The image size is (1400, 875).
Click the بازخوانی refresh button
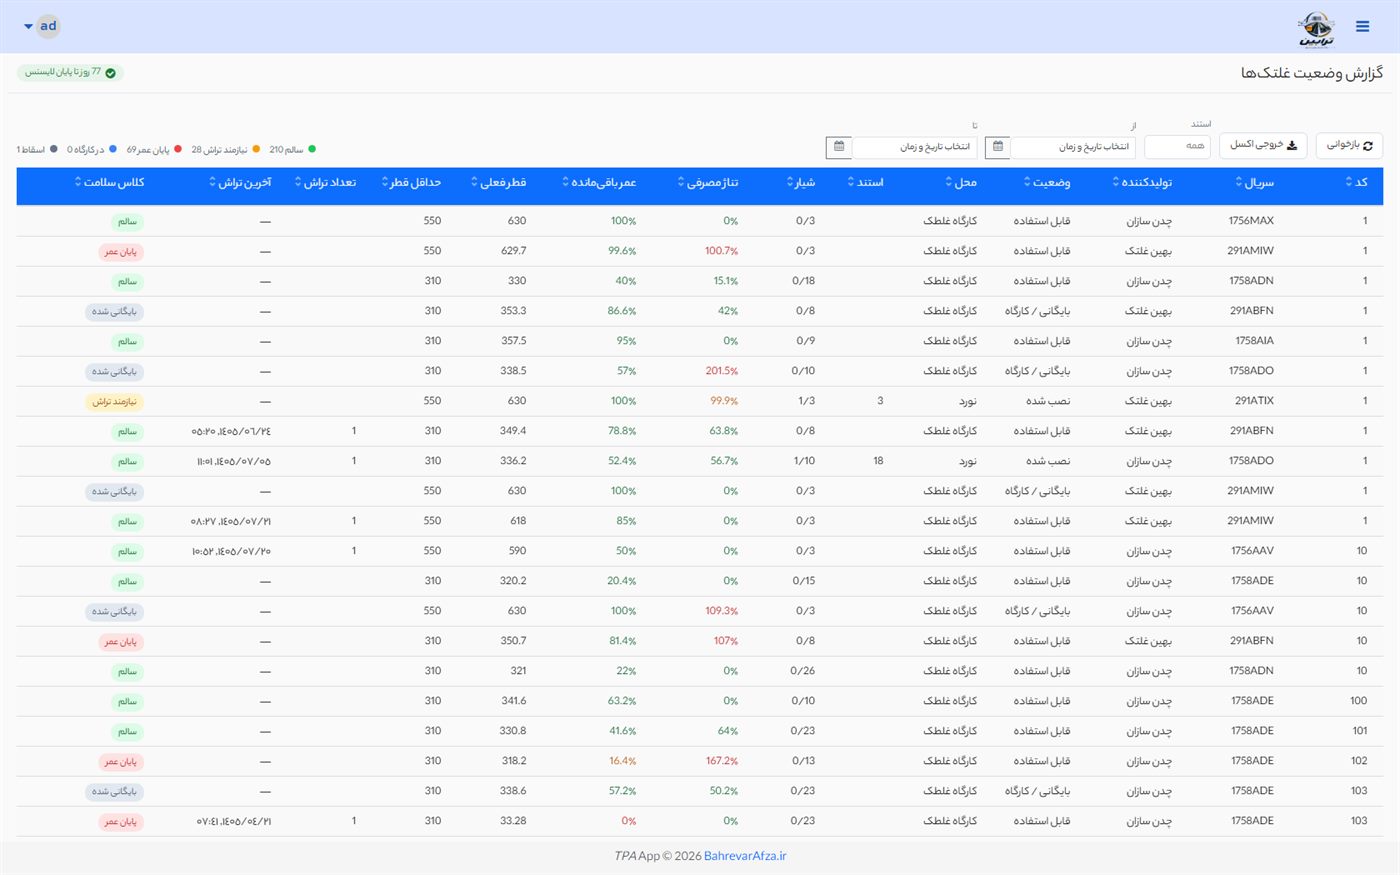1349,145
